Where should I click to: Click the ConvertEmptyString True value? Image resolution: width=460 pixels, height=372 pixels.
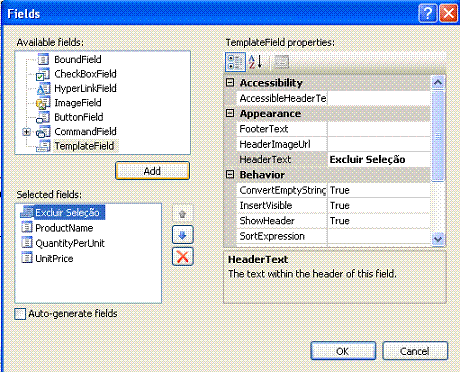pos(379,190)
